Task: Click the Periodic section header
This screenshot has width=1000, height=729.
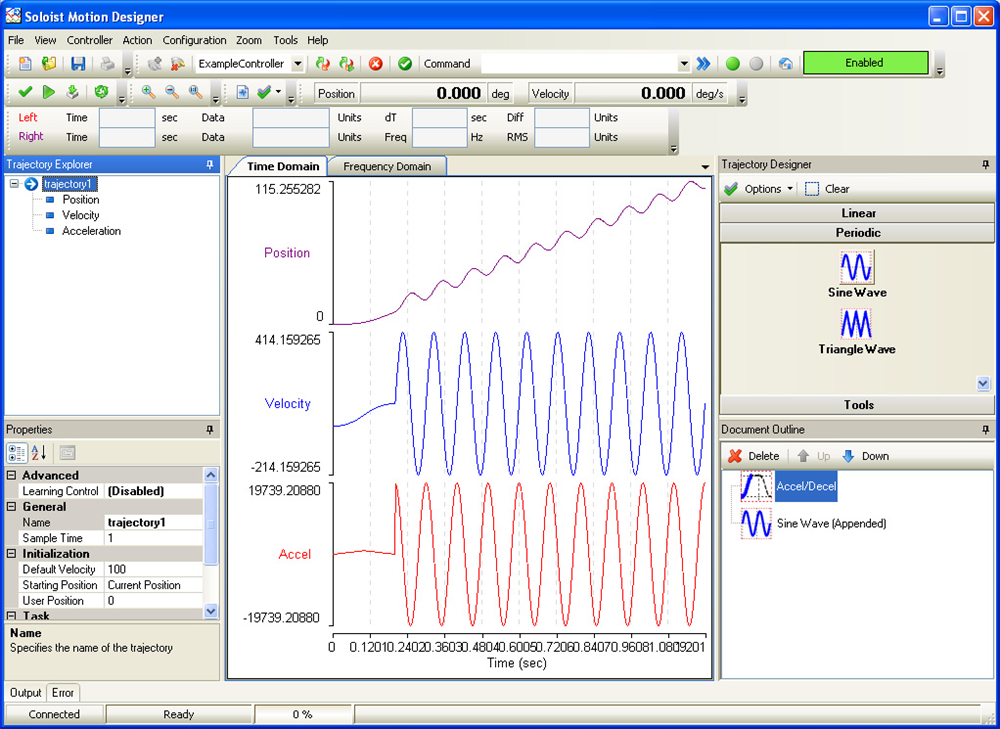Action: (x=858, y=233)
